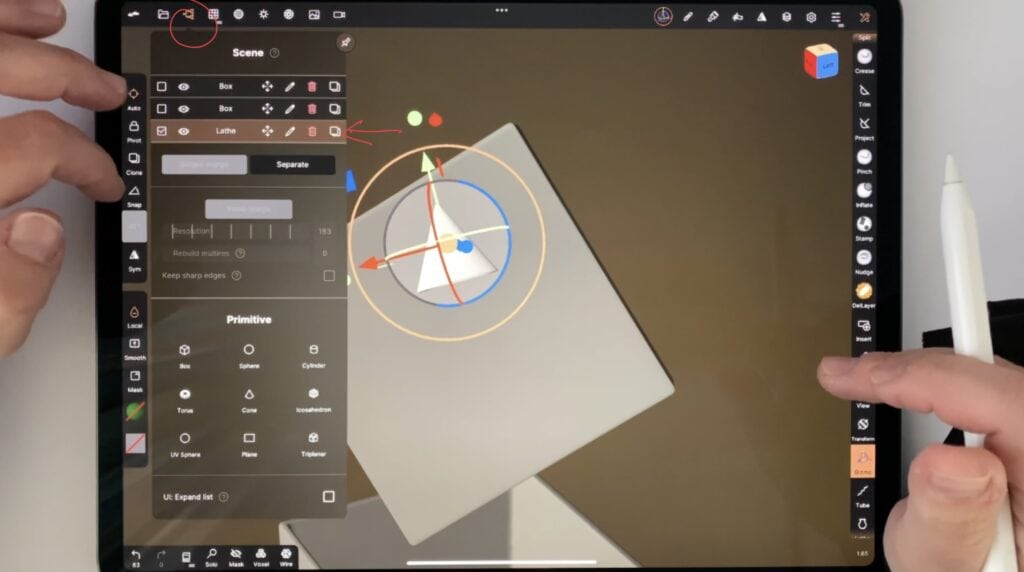Open the lighting settings menu
Image resolution: width=1024 pixels, height=572 pixels.
coord(263,15)
